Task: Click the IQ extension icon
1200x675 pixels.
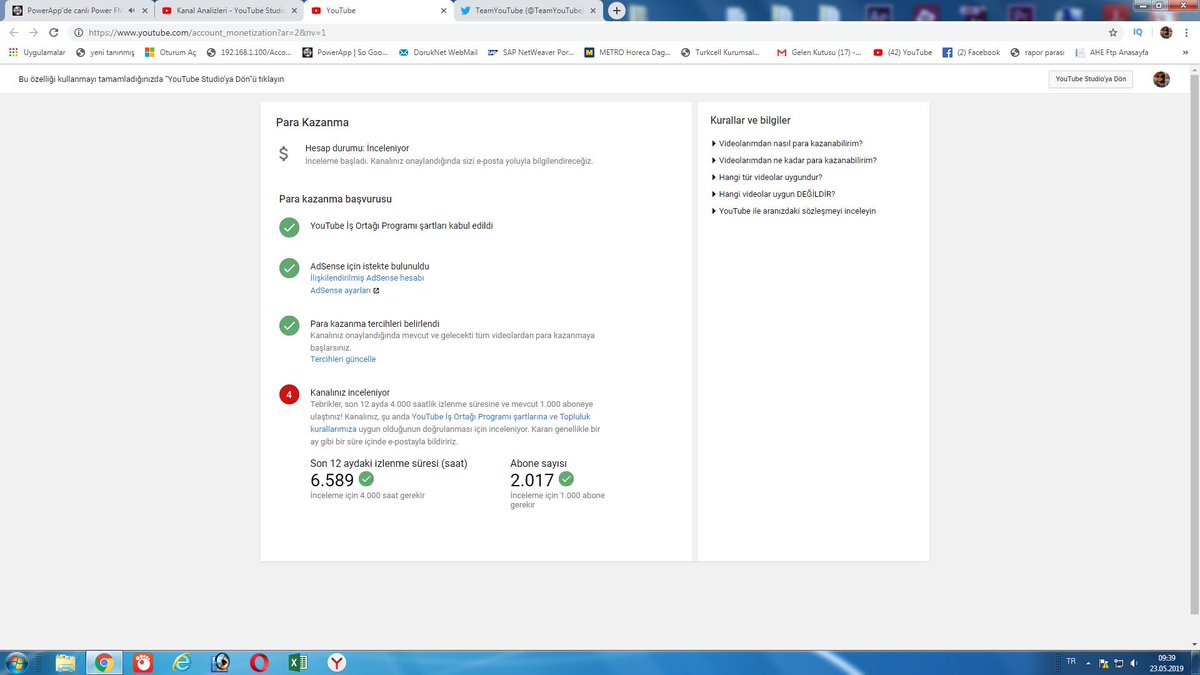Action: [x=1138, y=32]
